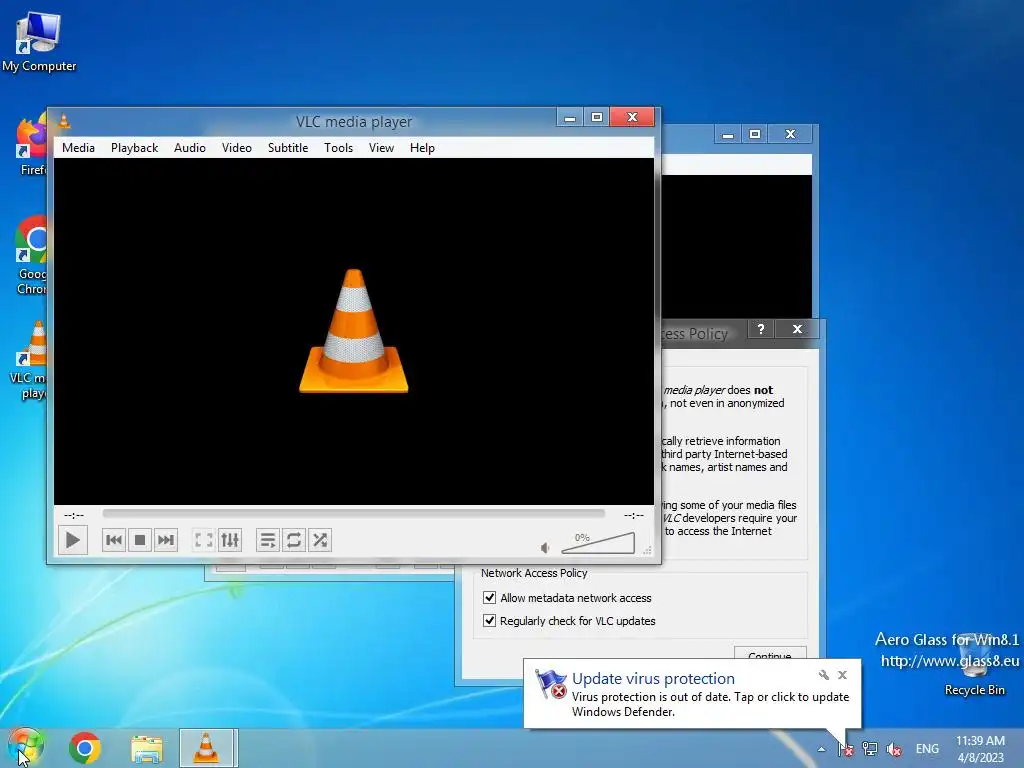The width and height of the screenshot is (1024, 768).
Task: Skip to next media in VLC
Action: point(166,540)
